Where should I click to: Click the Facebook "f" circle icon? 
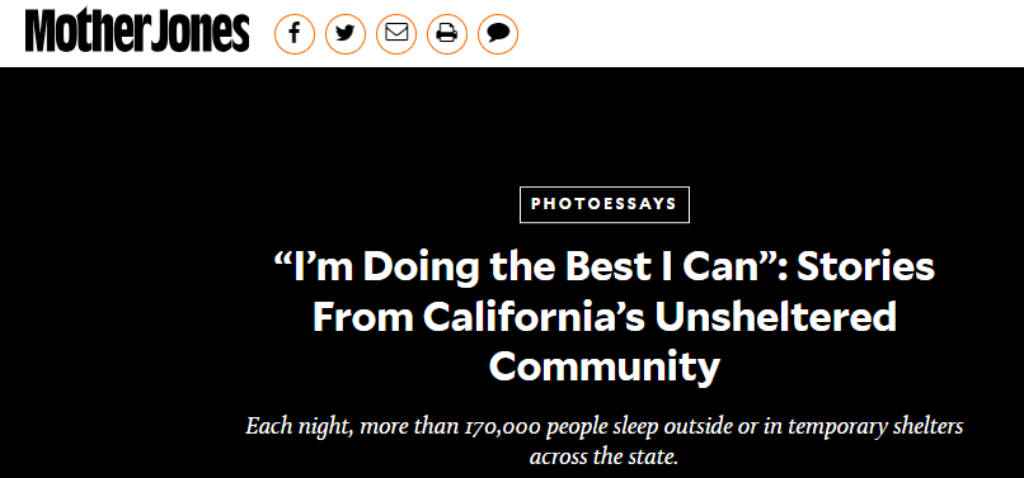(x=294, y=34)
